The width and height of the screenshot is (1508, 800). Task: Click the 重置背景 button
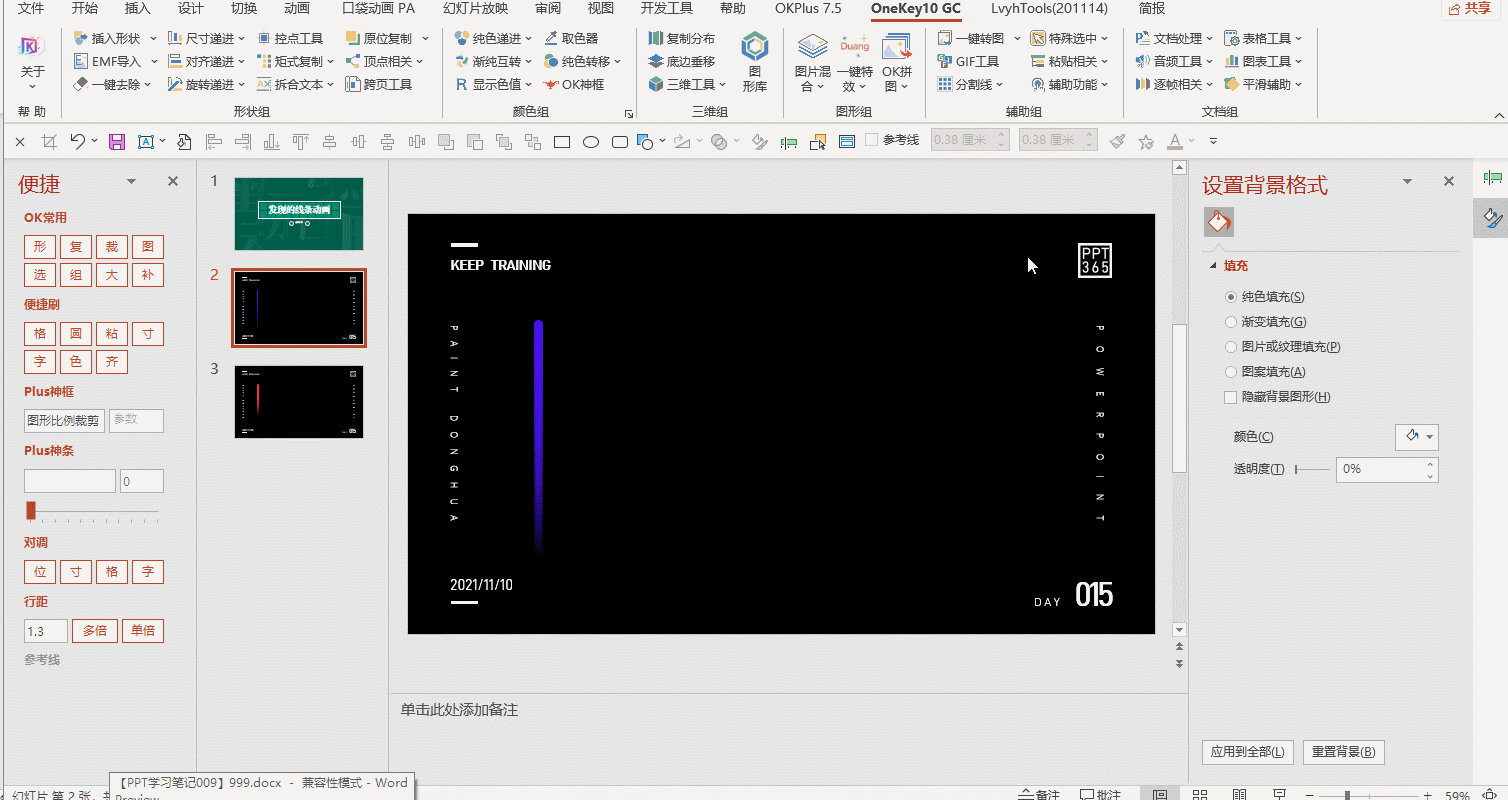(1343, 752)
